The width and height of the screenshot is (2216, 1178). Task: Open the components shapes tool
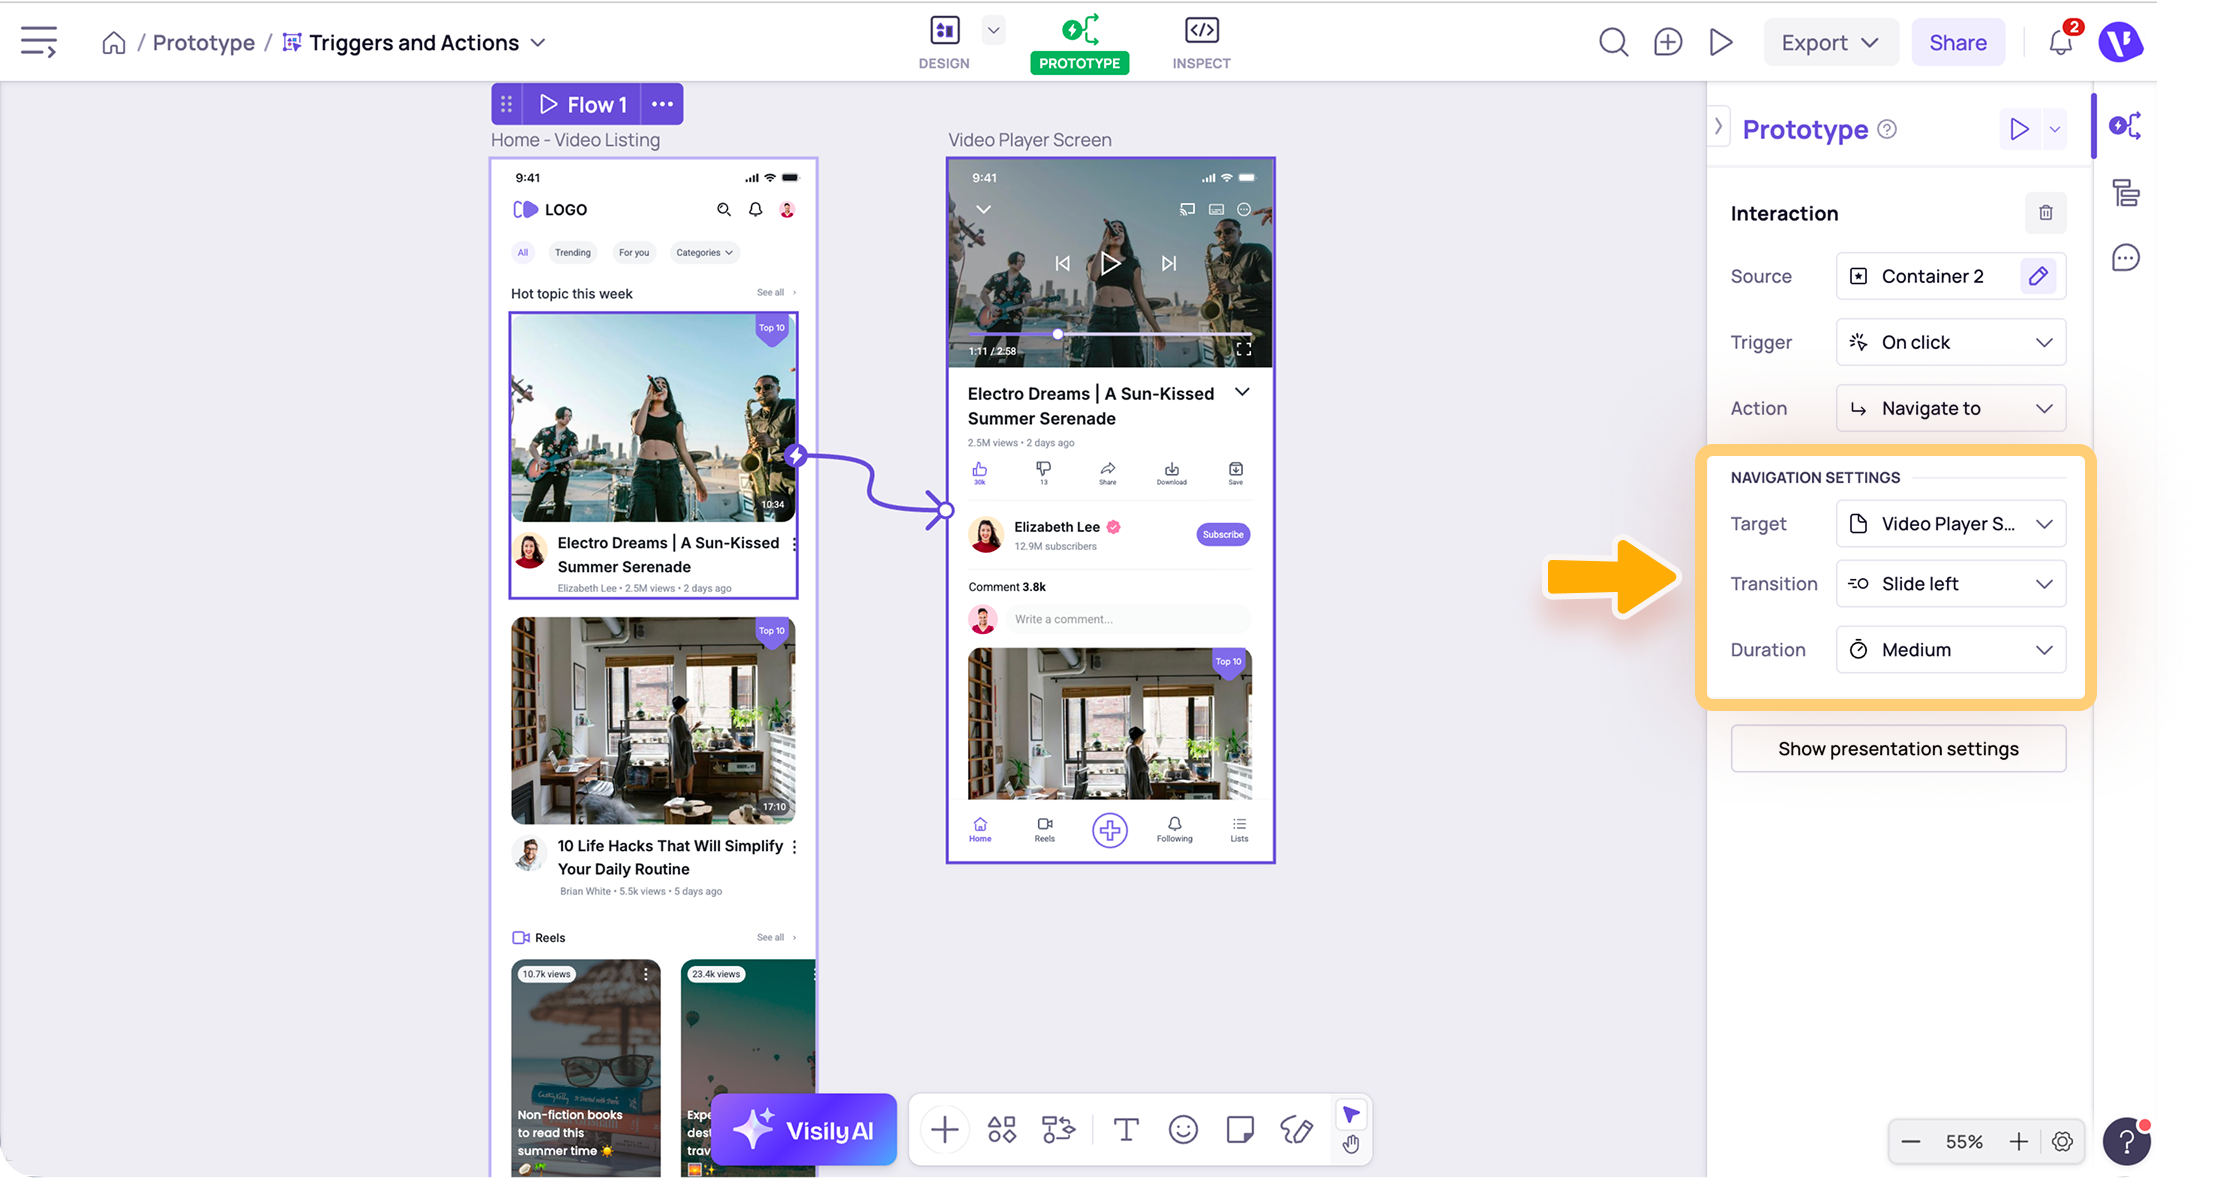(1001, 1130)
